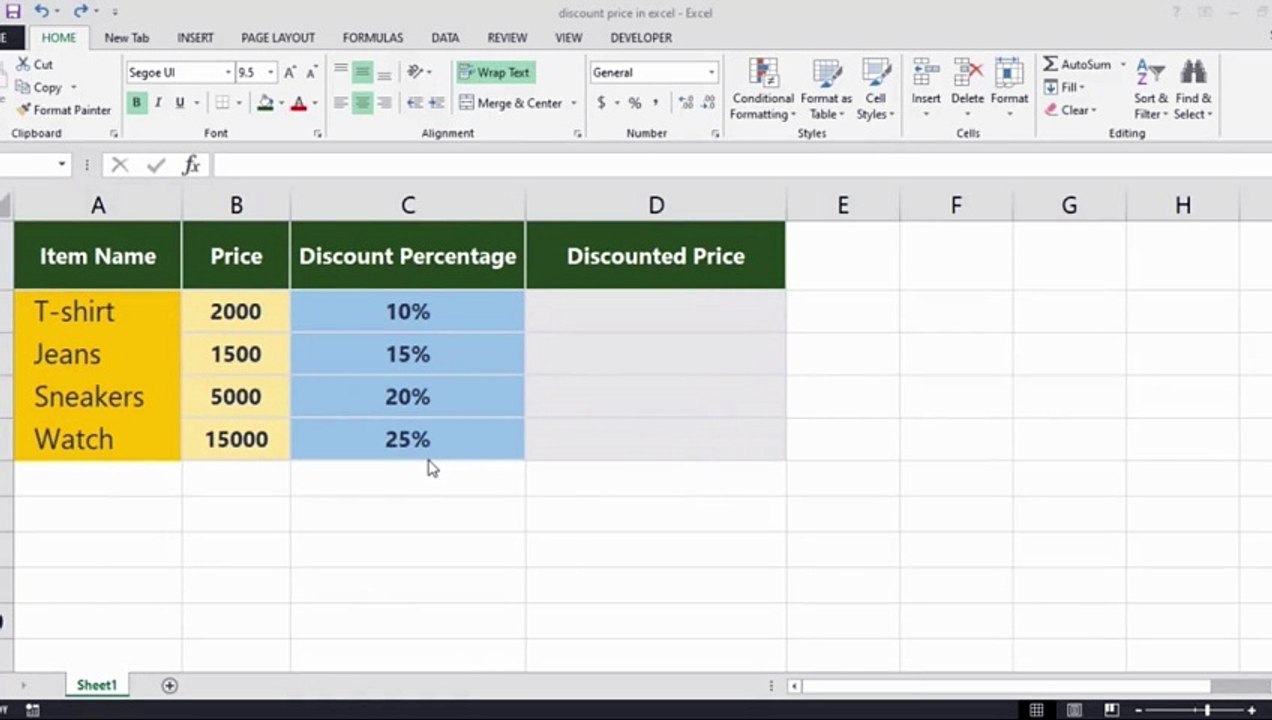
Task: Toggle Underline formatting
Action: (180, 102)
